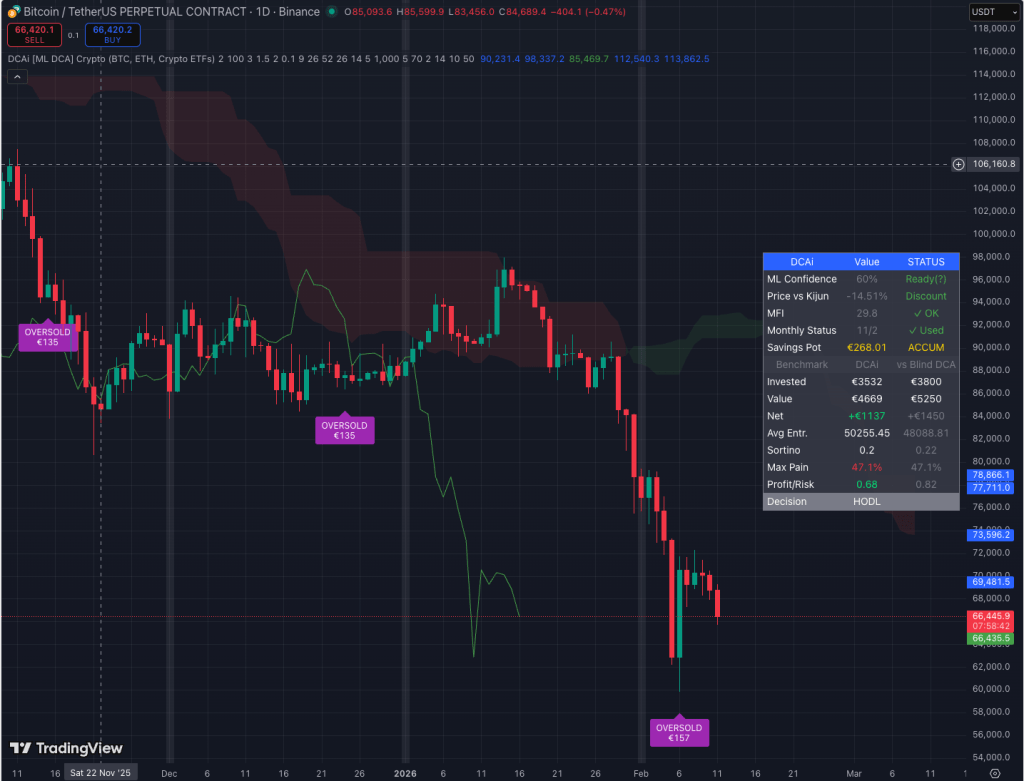Click the TradingView logo
This screenshot has width=1024, height=781.
coord(66,748)
